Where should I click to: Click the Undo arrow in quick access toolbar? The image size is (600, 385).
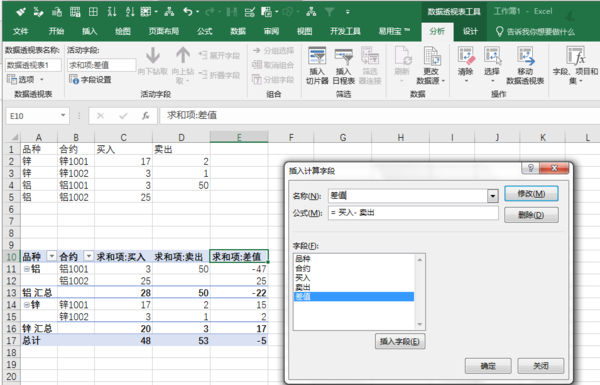(x=188, y=12)
